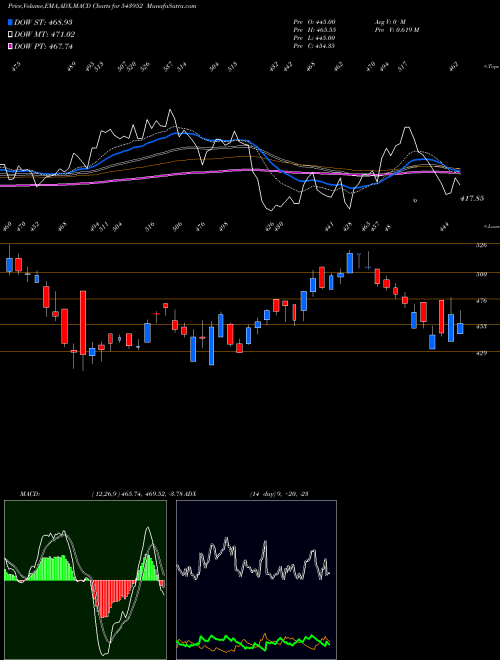Click the 429 price axis label
The height and width of the screenshot is (660, 500).
coord(482,353)
